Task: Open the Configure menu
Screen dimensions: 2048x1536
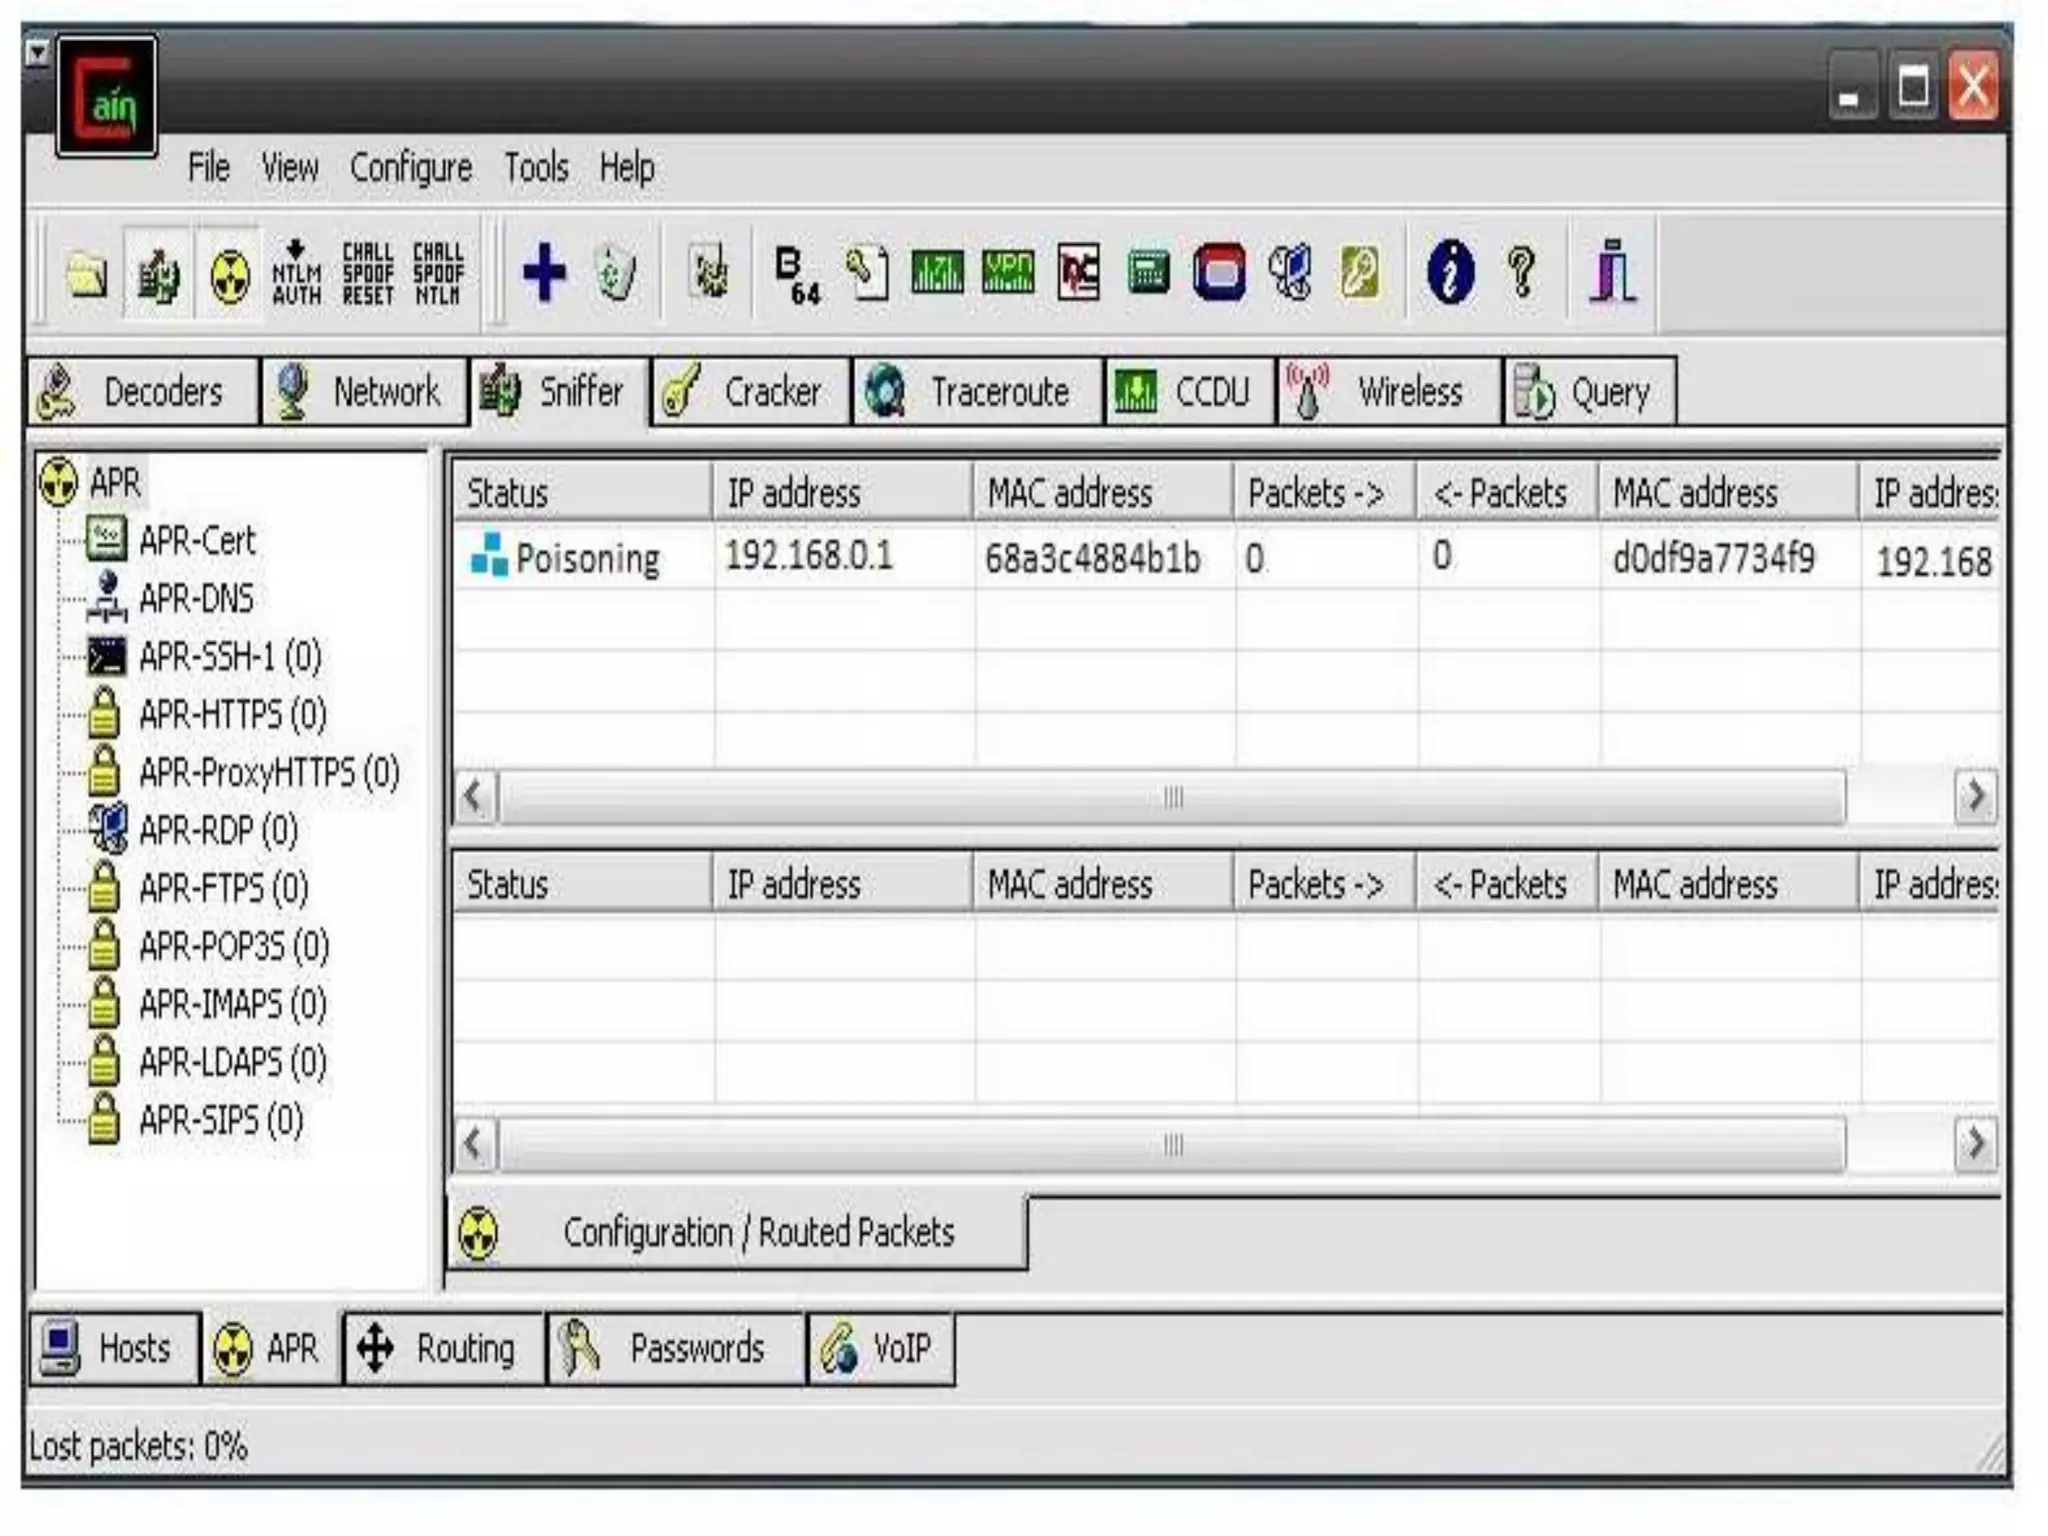Action: pos(410,168)
